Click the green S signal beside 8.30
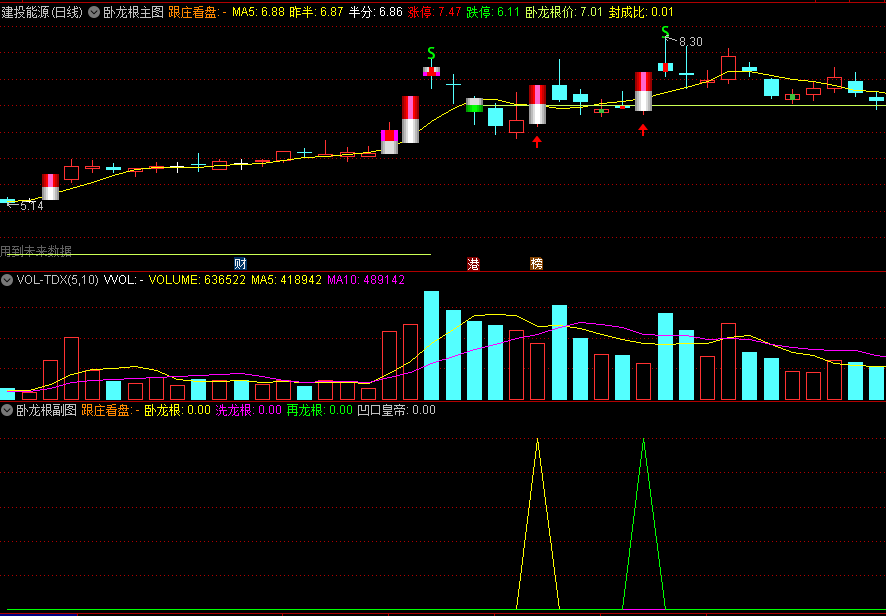886x616 pixels. [x=666, y=32]
